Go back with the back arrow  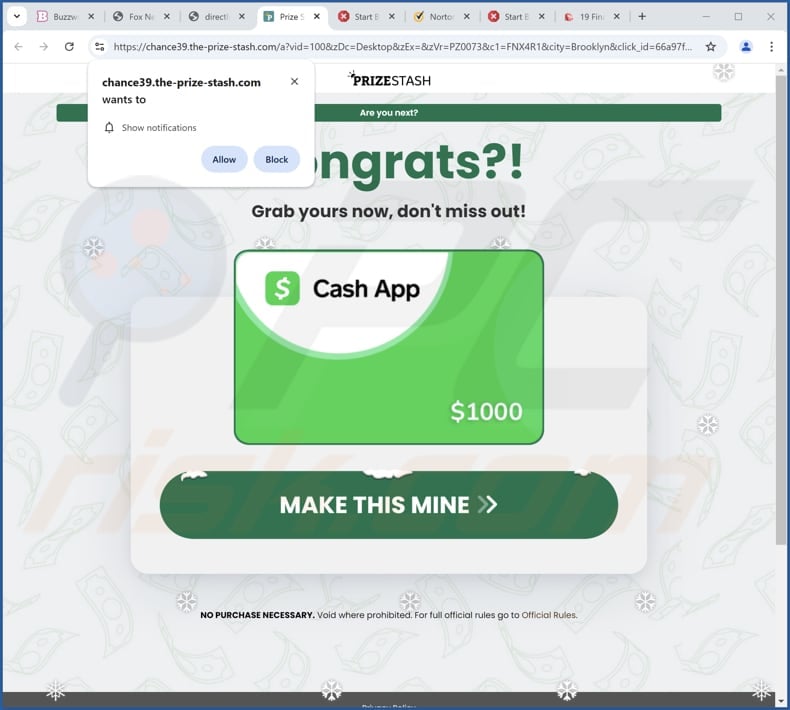[19, 47]
